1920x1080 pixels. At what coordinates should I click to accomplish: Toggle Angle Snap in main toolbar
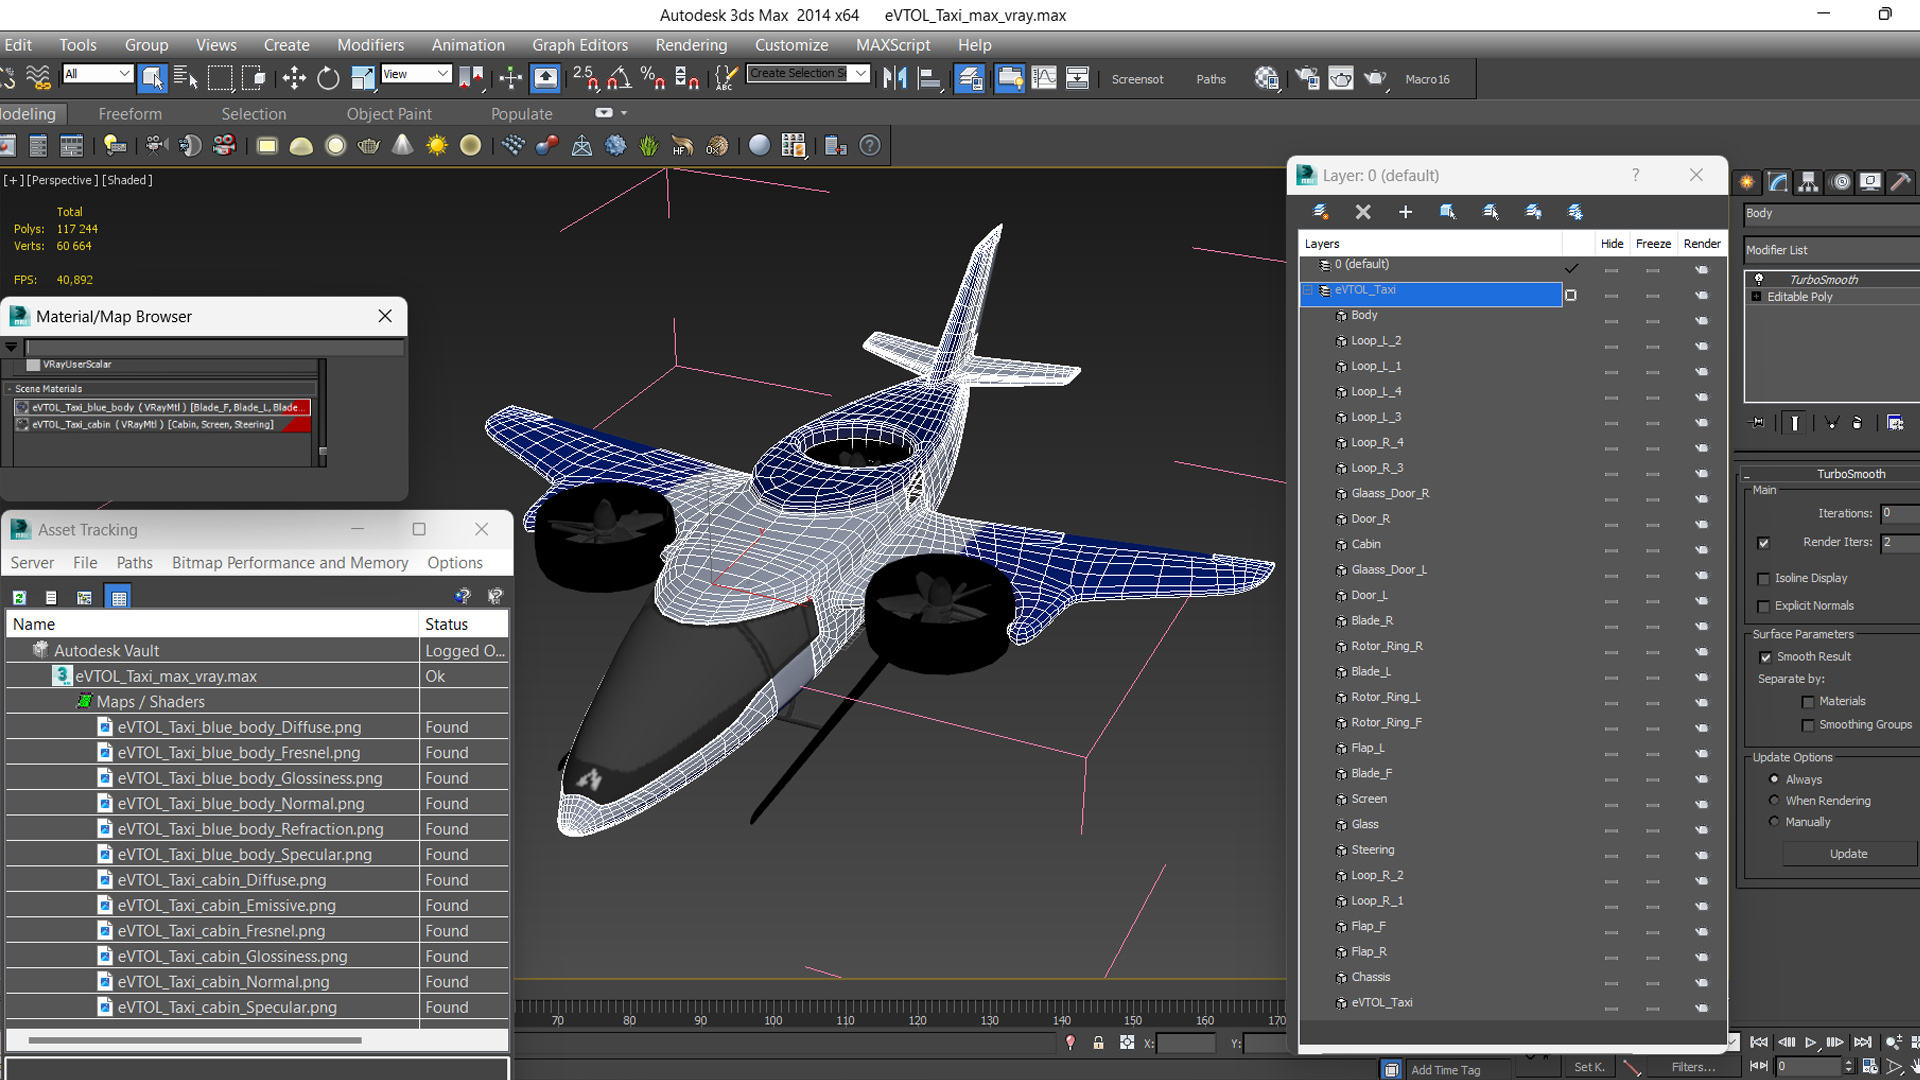pyautogui.click(x=619, y=78)
